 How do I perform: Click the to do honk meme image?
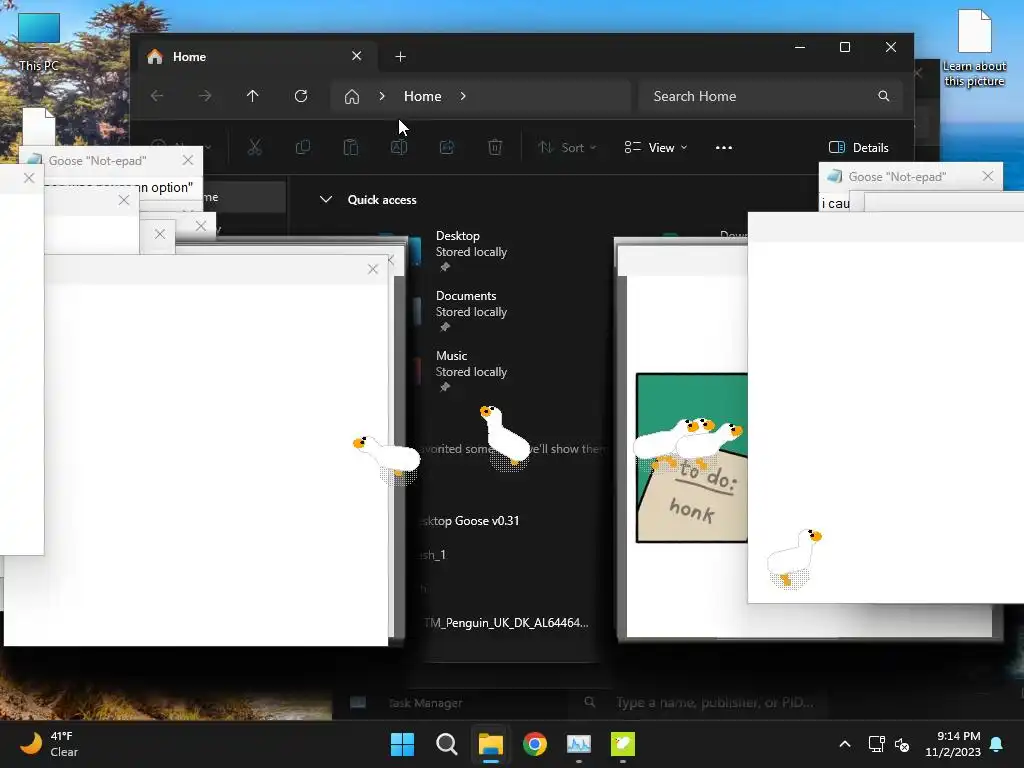pos(692,458)
